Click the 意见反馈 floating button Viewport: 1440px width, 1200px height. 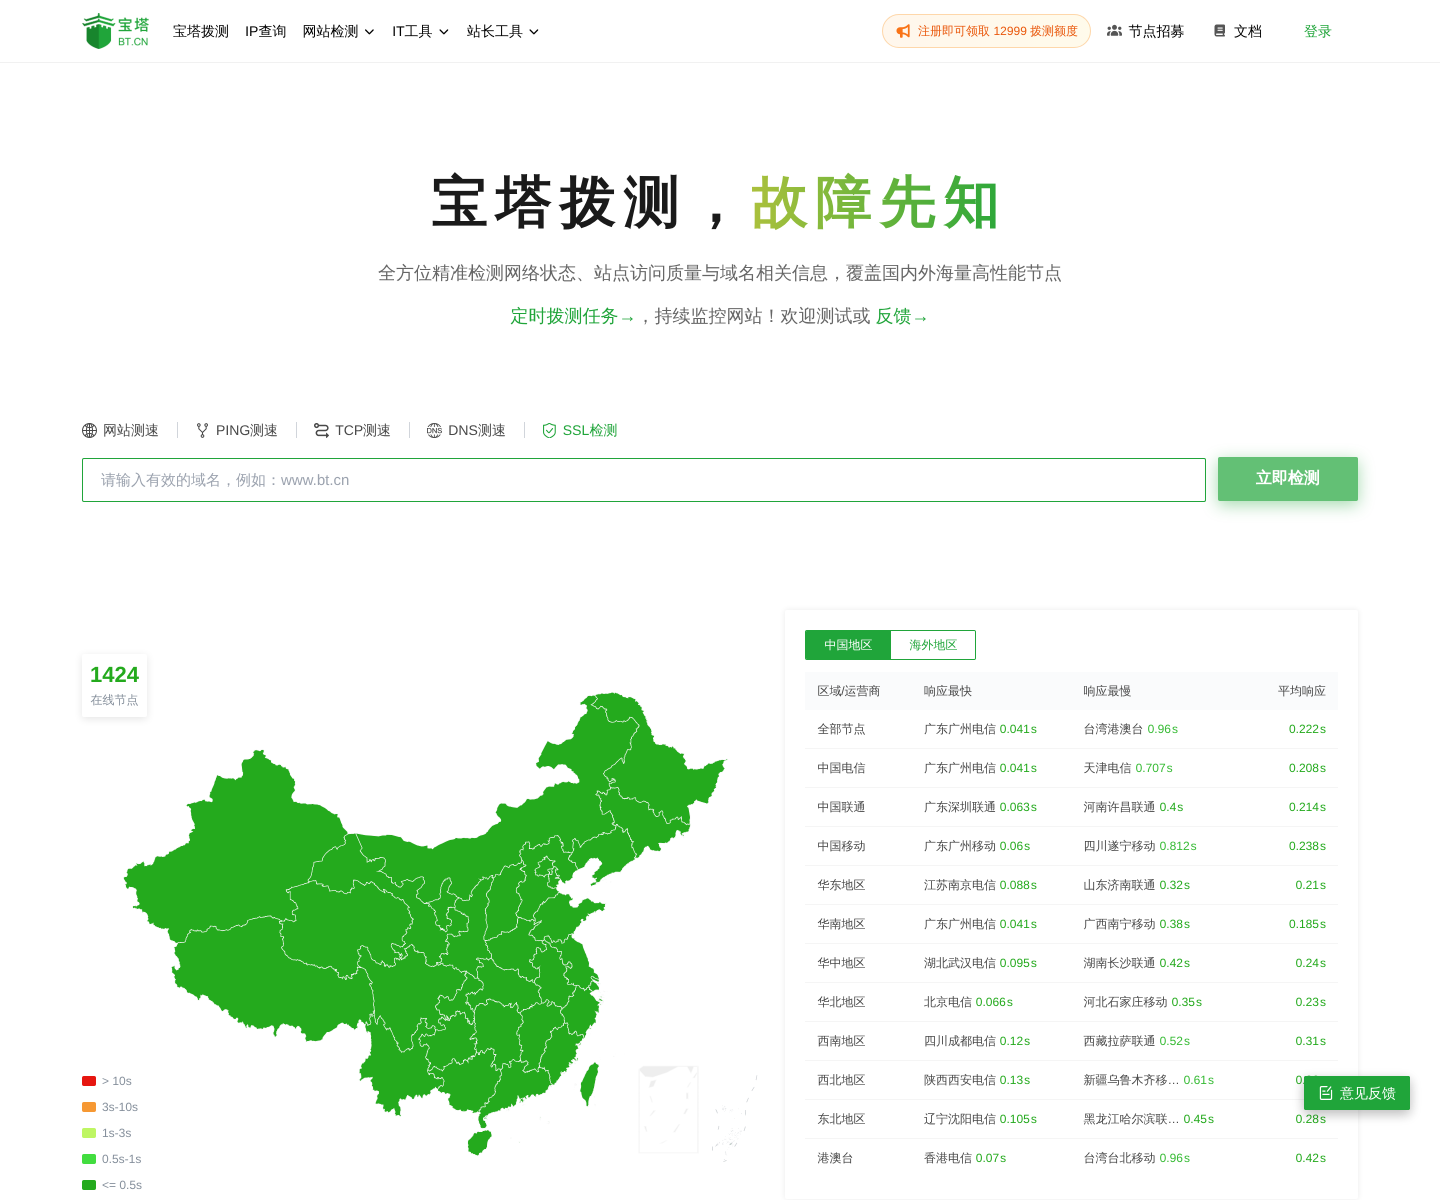[1357, 1093]
